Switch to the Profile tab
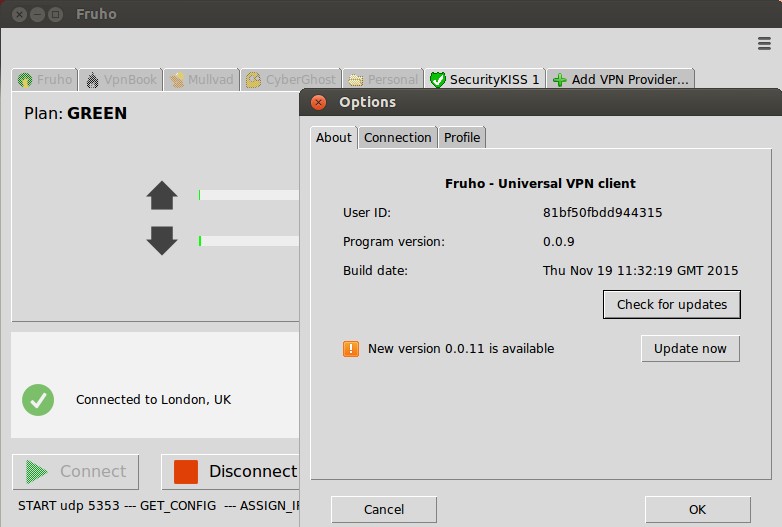This screenshot has height=527, width=782. [462, 138]
